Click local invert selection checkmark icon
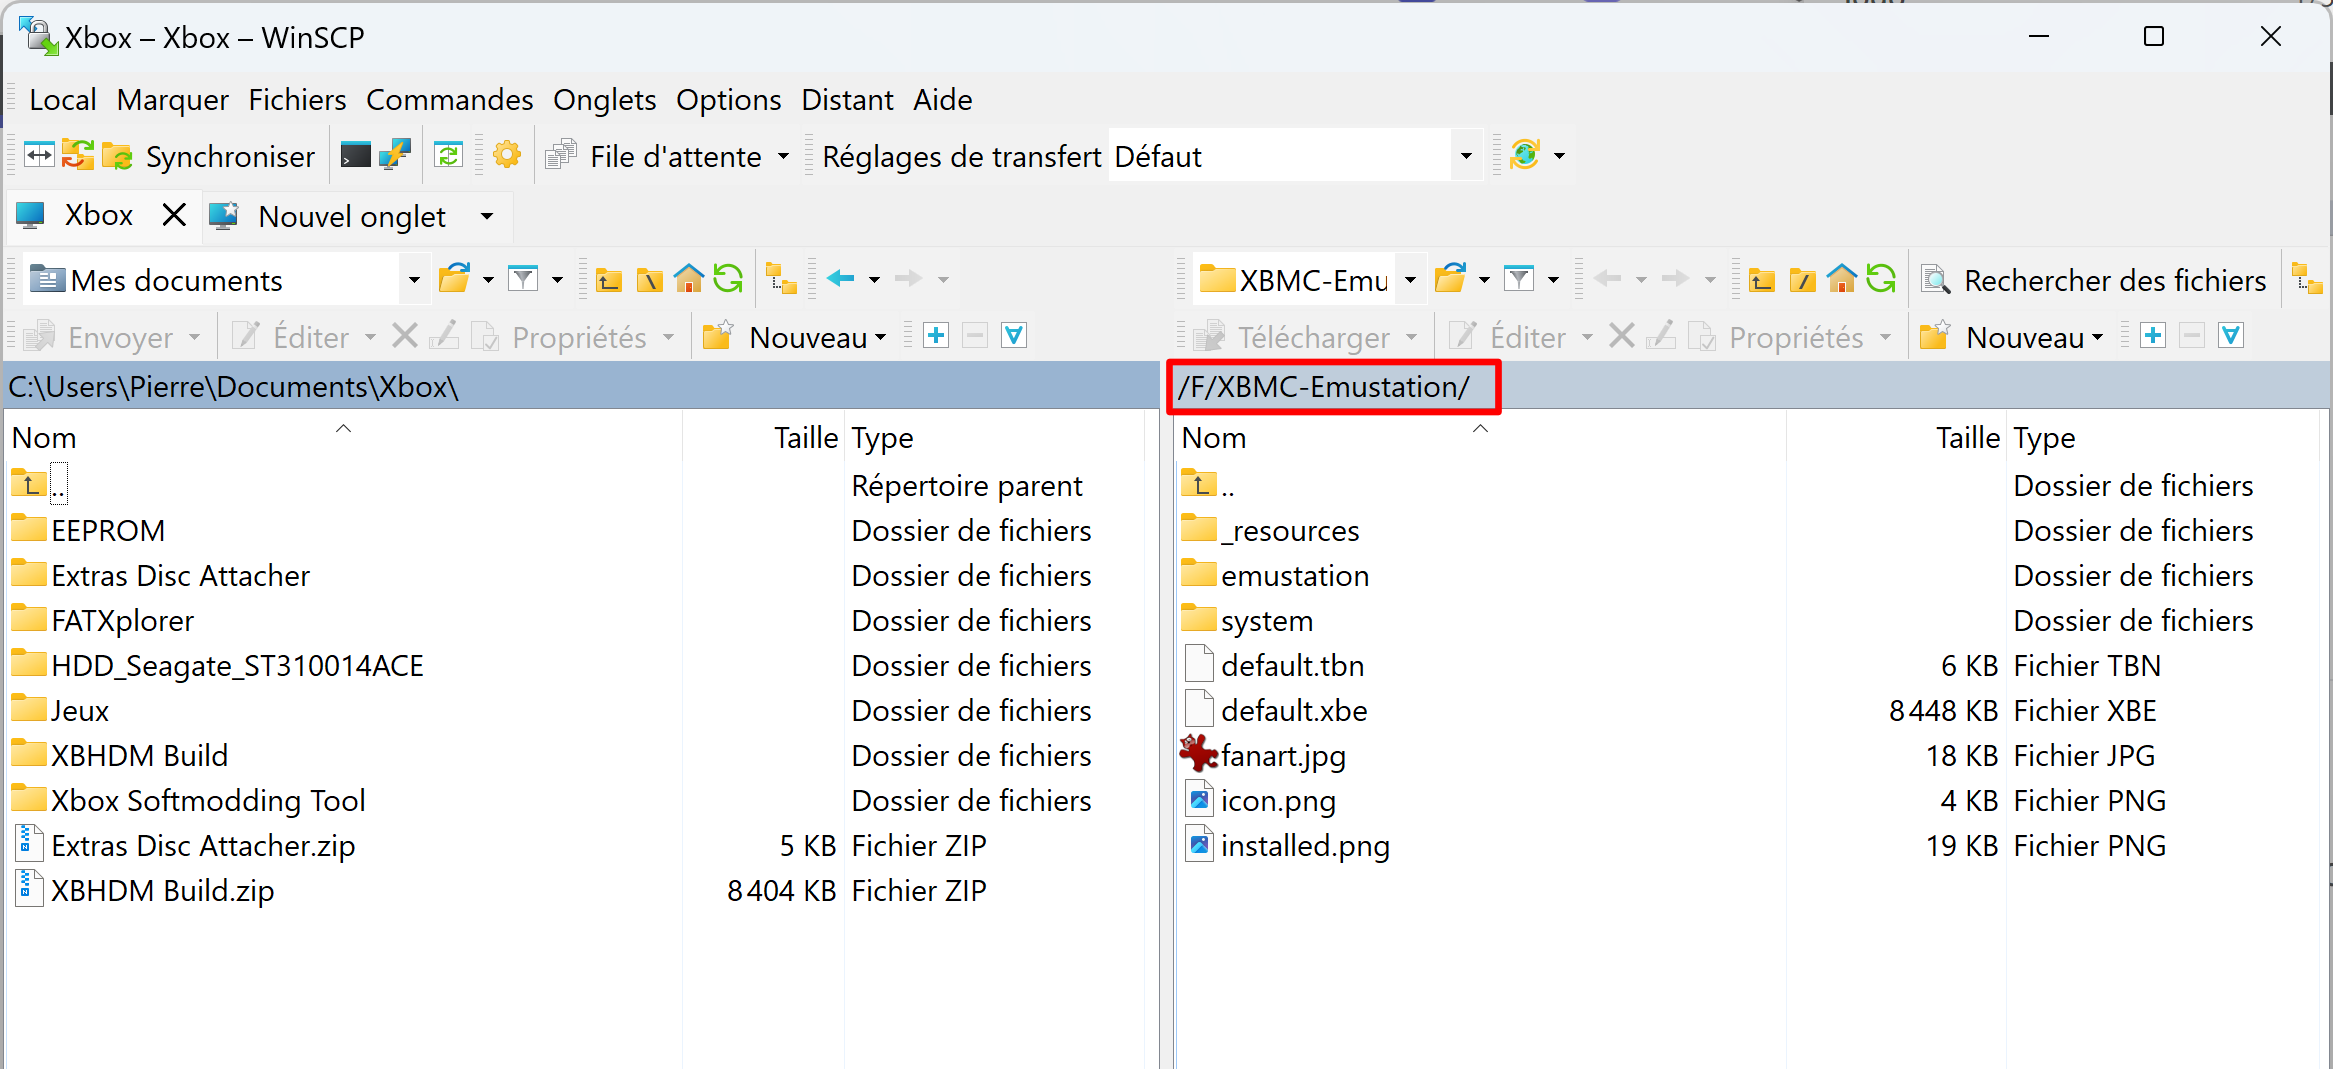 tap(1014, 336)
